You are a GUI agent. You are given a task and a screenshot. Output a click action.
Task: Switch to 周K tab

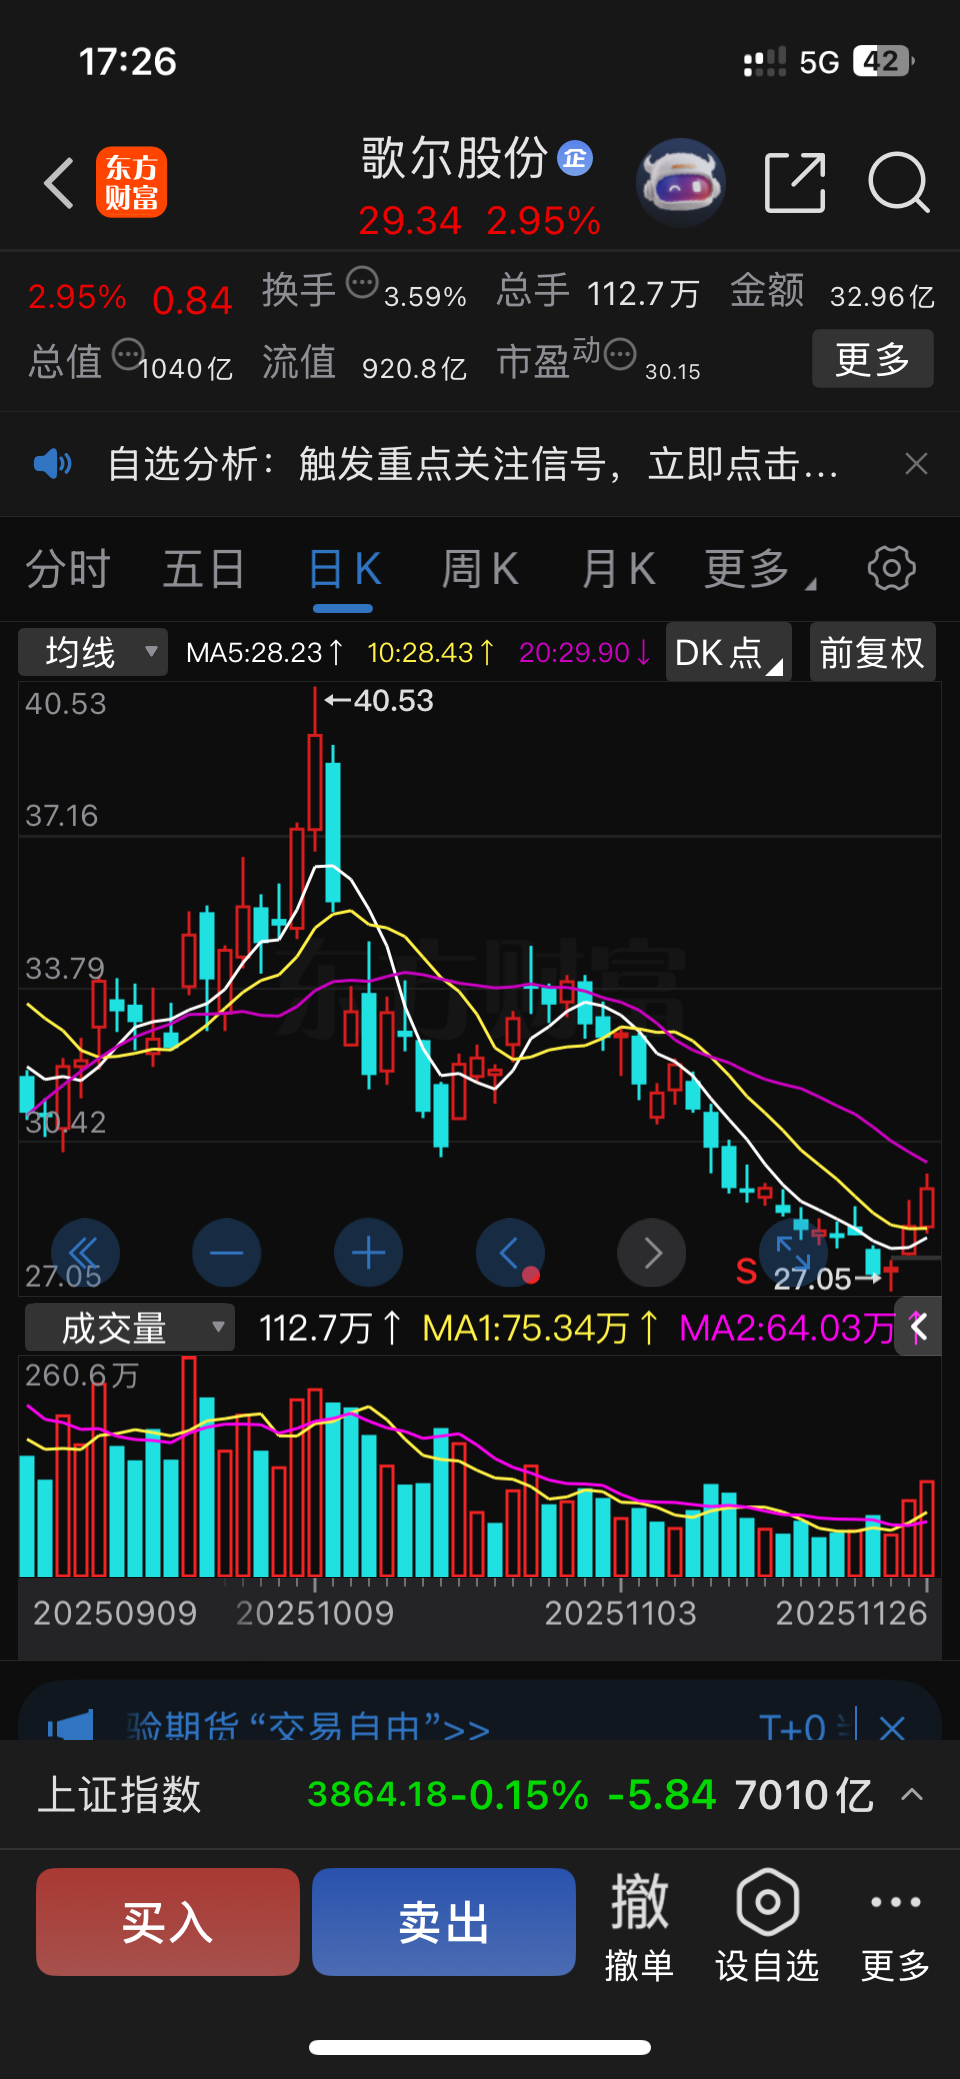point(480,569)
